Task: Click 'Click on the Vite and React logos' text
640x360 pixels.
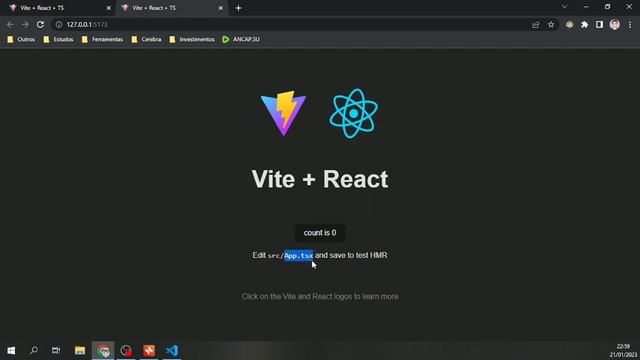Action: [x=320, y=296]
